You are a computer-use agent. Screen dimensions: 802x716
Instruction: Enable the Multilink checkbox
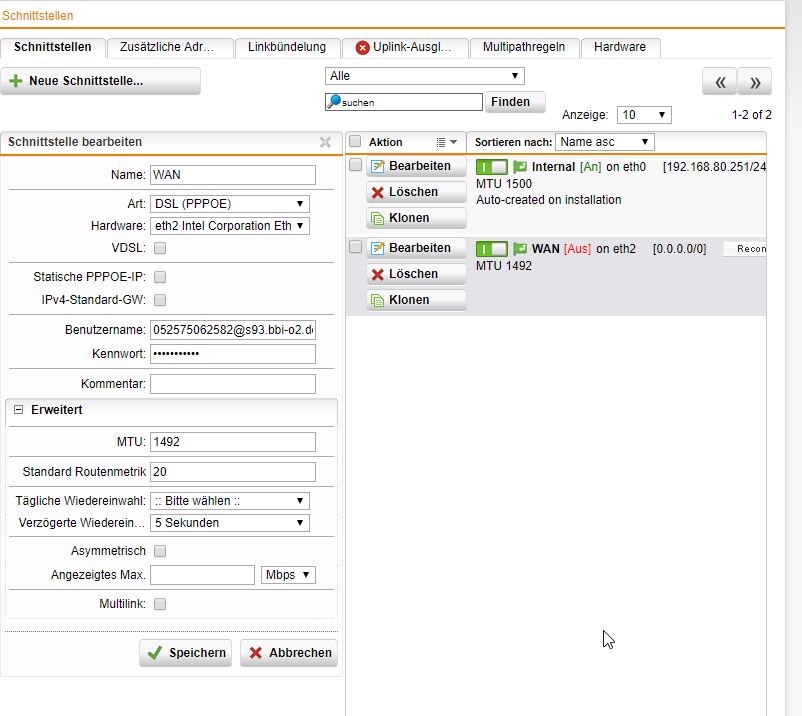pyautogui.click(x=160, y=604)
